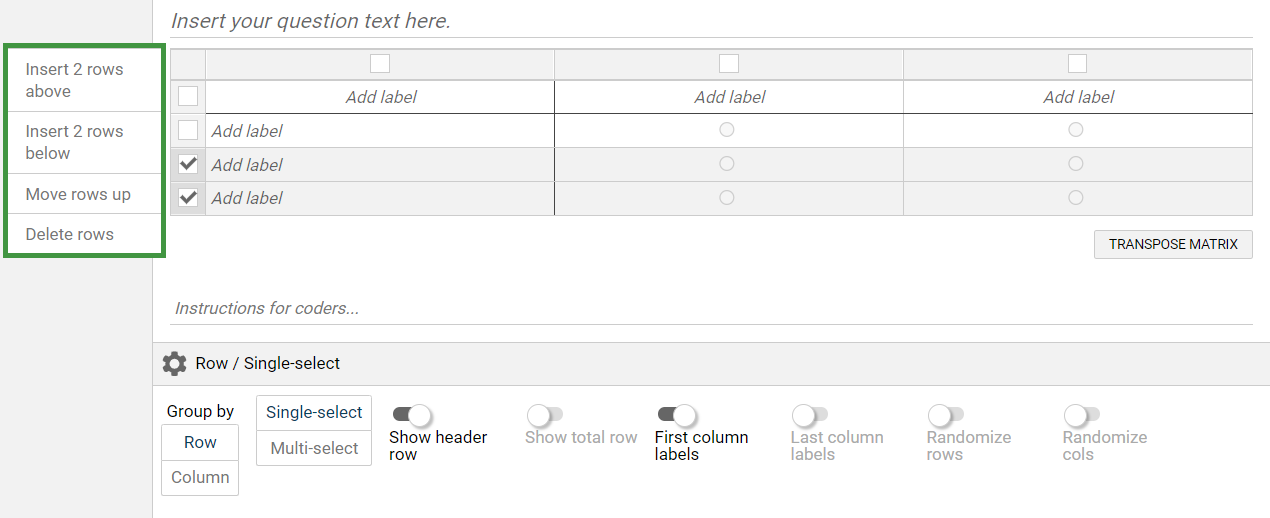Check the third column's header checkbox
The width and height of the screenshot is (1270, 518).
point(1077,64)
